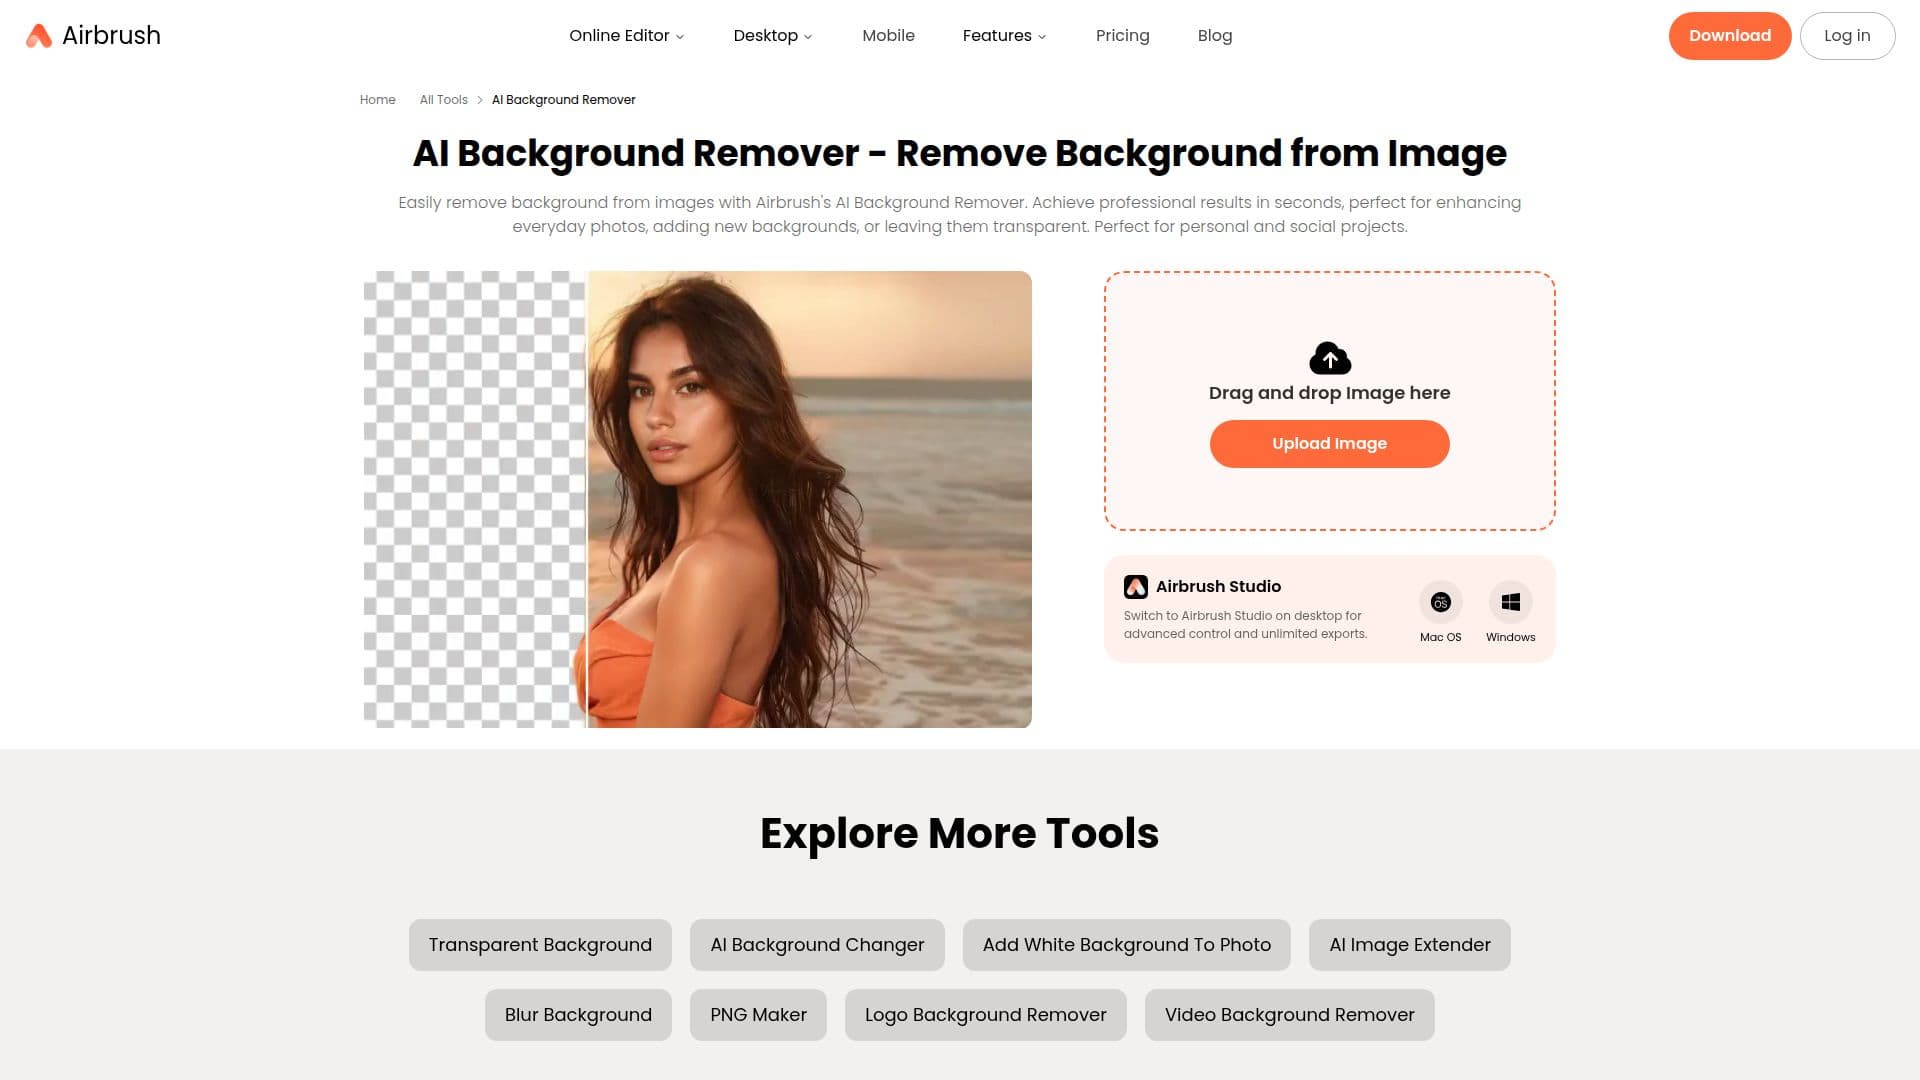Open the AI Image Extender tool

coord(1409,945)
